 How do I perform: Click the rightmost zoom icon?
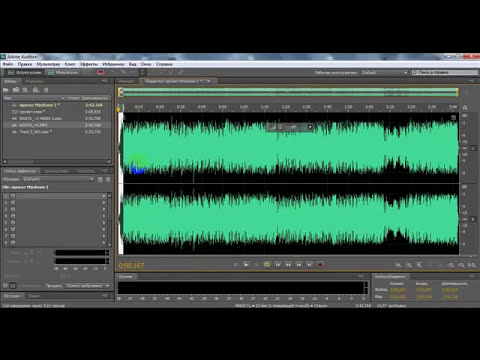pyautogui.click(x=472, y=265)
